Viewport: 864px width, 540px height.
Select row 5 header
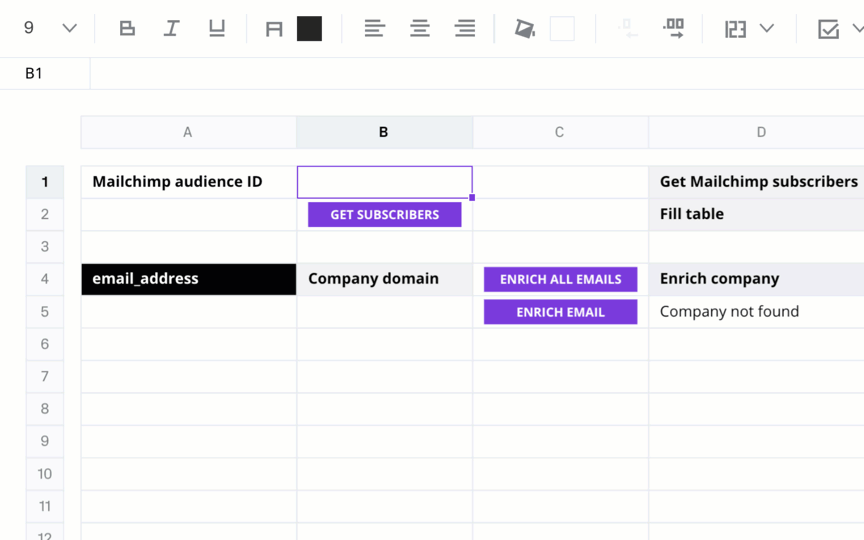(x=45, y=312)
